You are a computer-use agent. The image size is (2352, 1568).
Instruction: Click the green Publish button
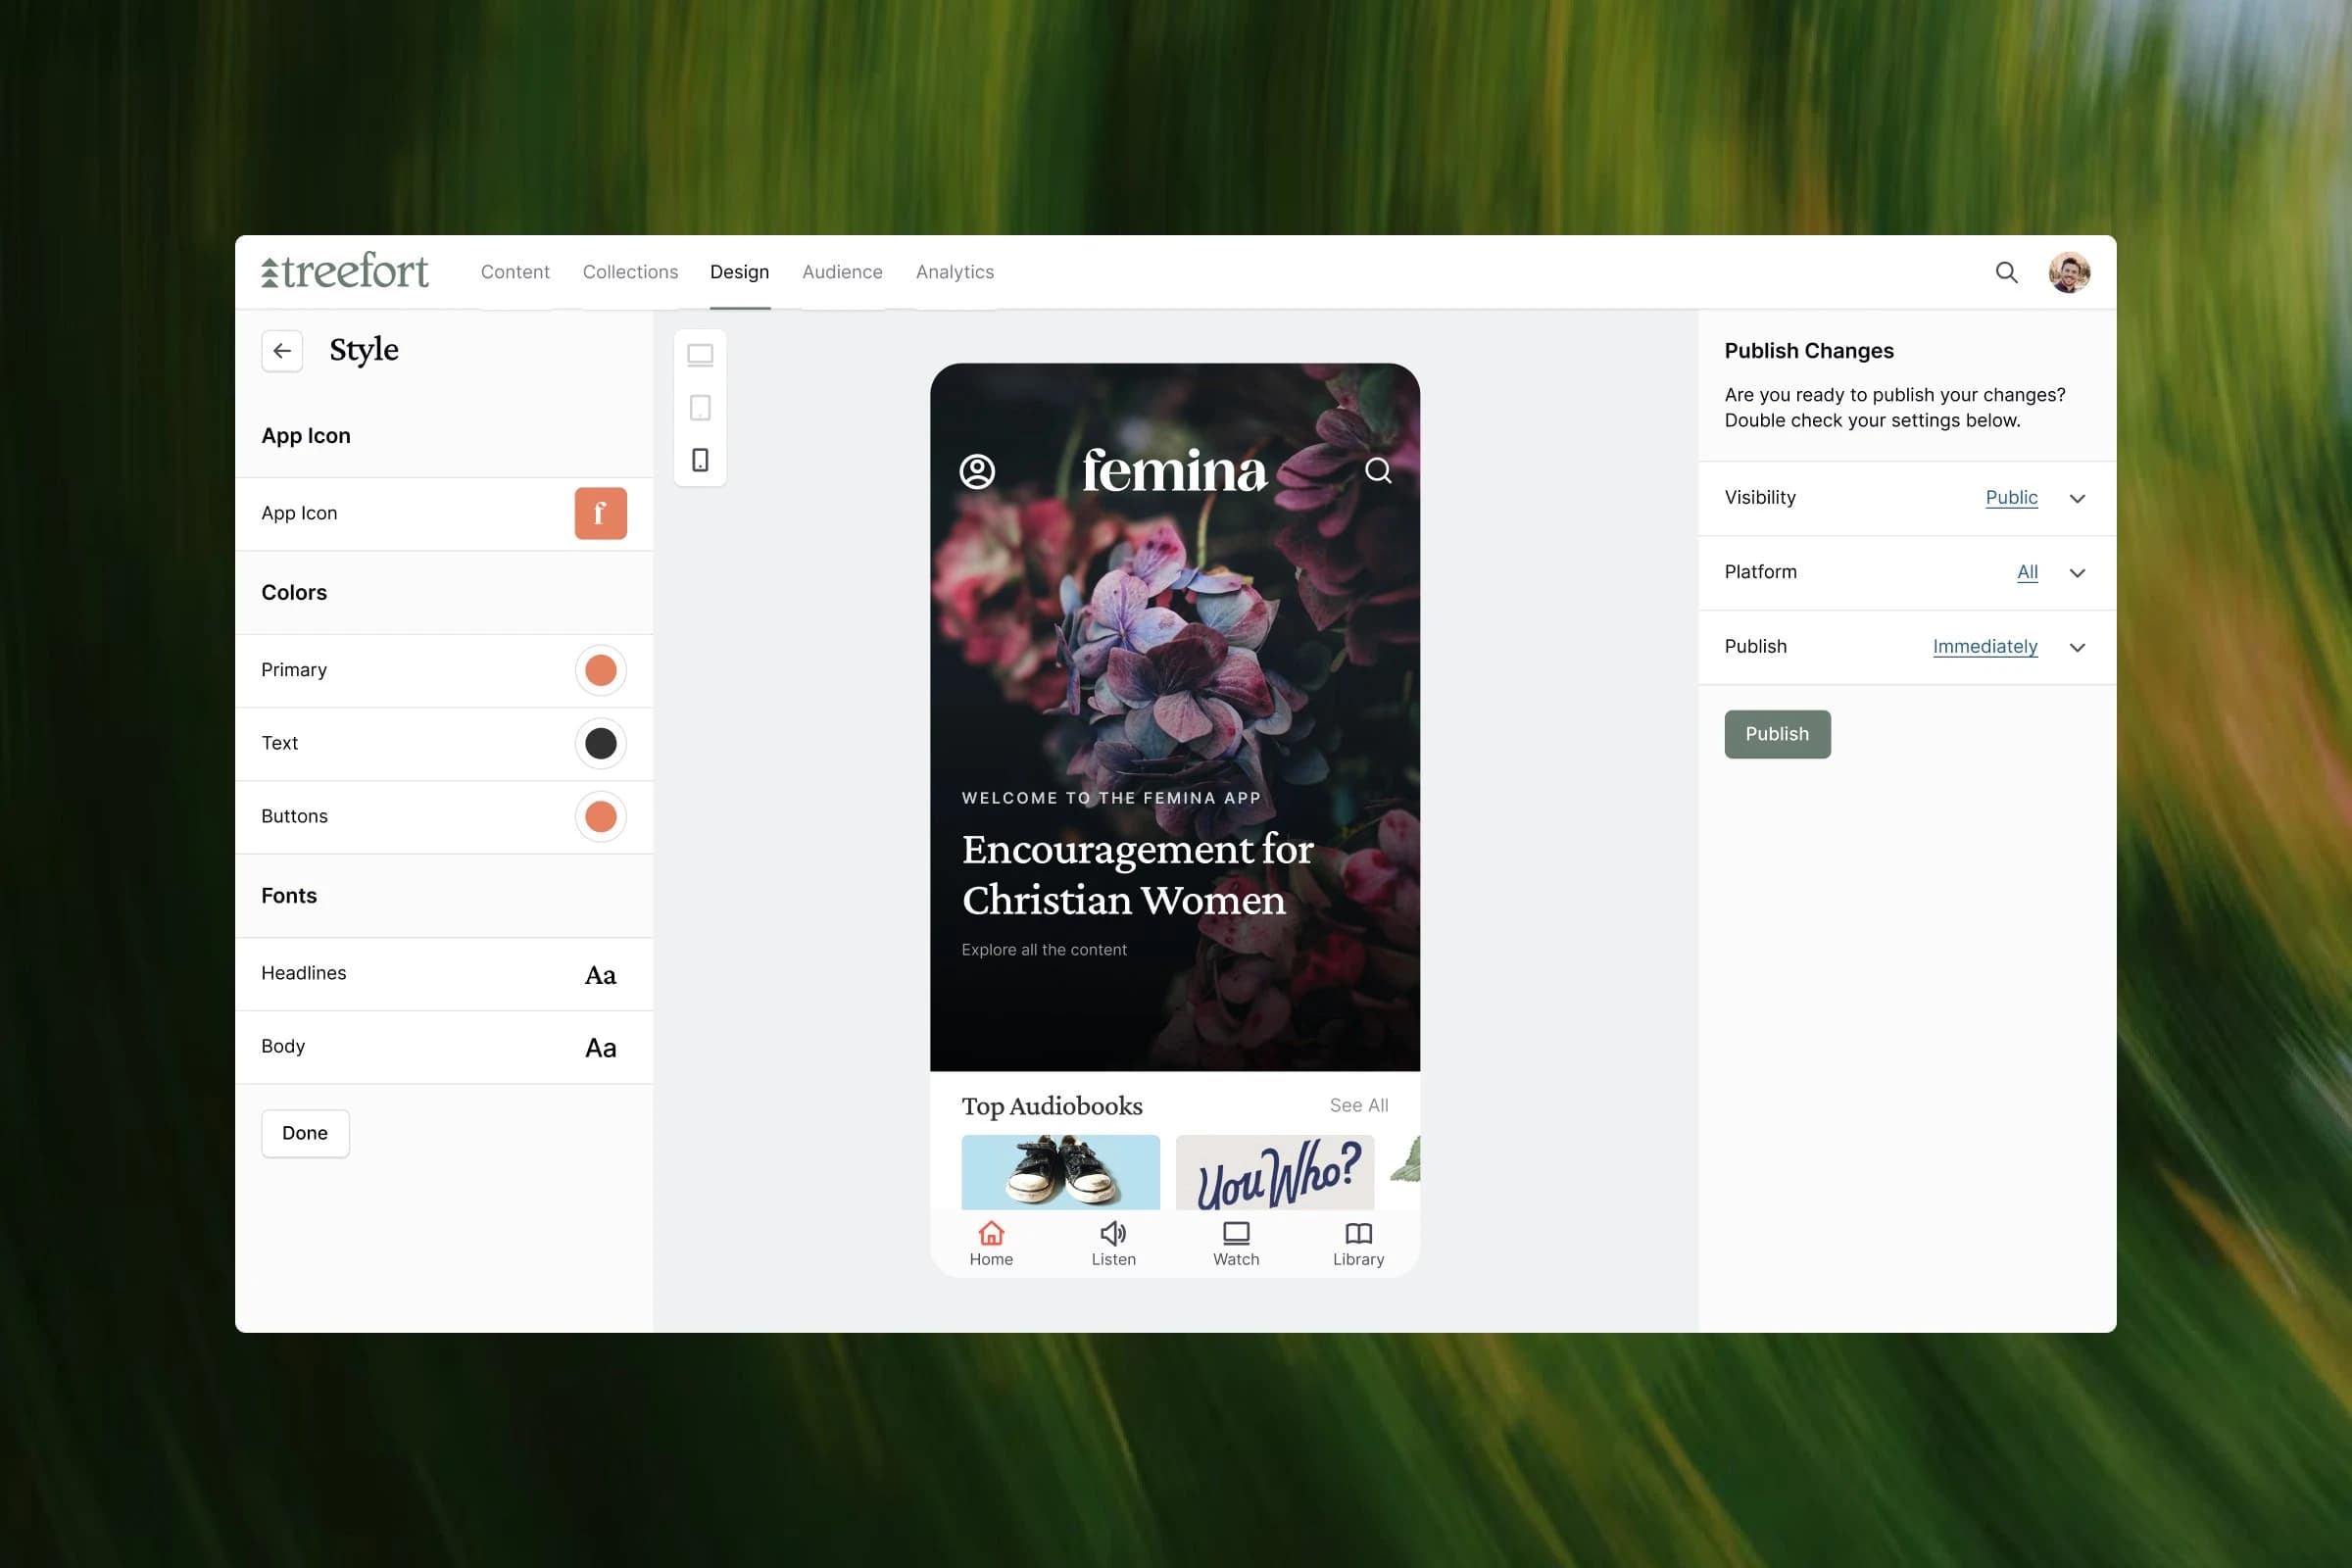[1777, 734]
